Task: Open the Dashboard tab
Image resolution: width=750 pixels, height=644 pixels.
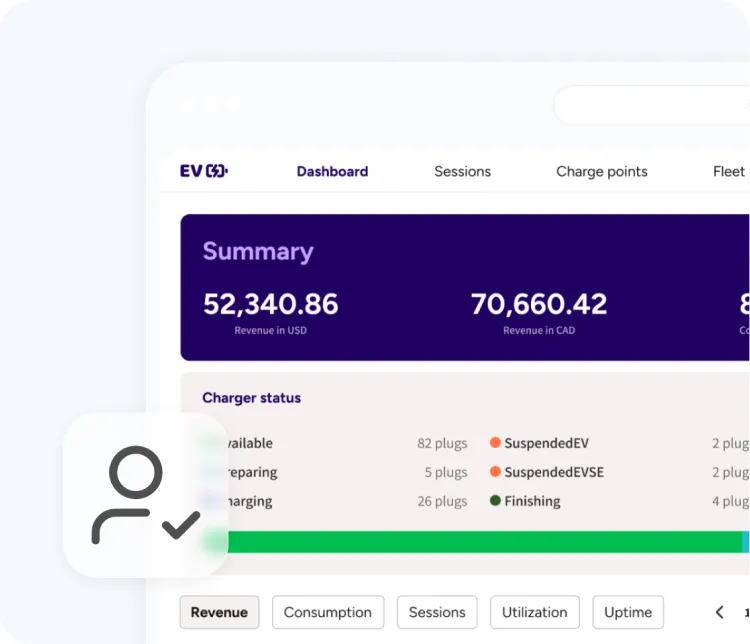Action: (x=332, y=171)
